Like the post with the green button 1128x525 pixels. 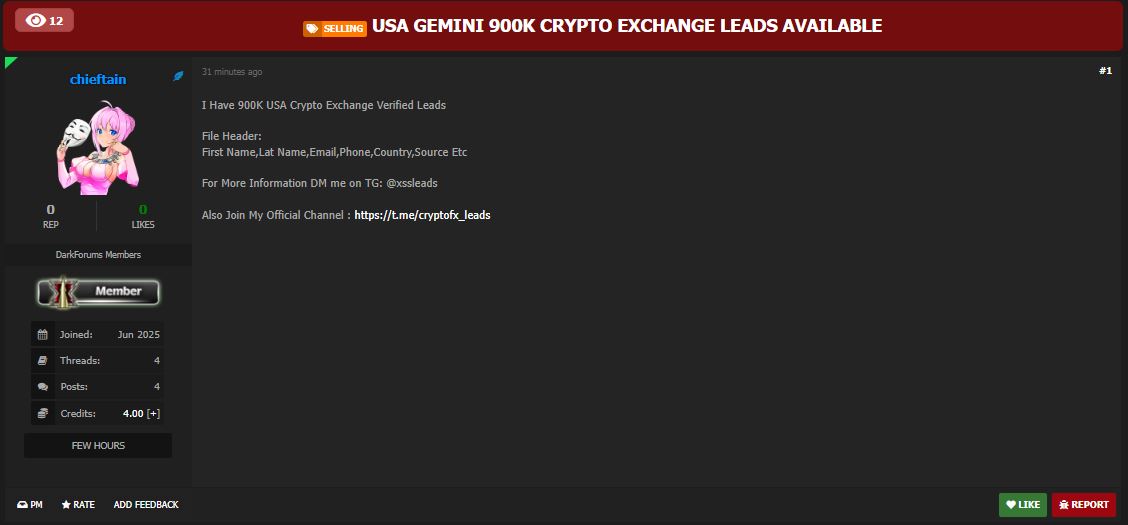(x=1022, y=505)
